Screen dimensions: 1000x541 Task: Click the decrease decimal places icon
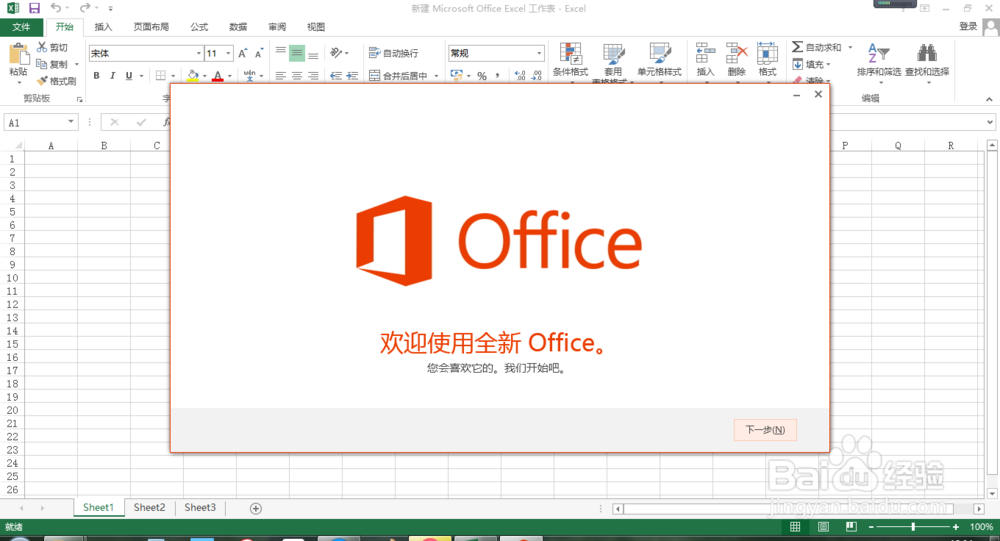point(537,75)
